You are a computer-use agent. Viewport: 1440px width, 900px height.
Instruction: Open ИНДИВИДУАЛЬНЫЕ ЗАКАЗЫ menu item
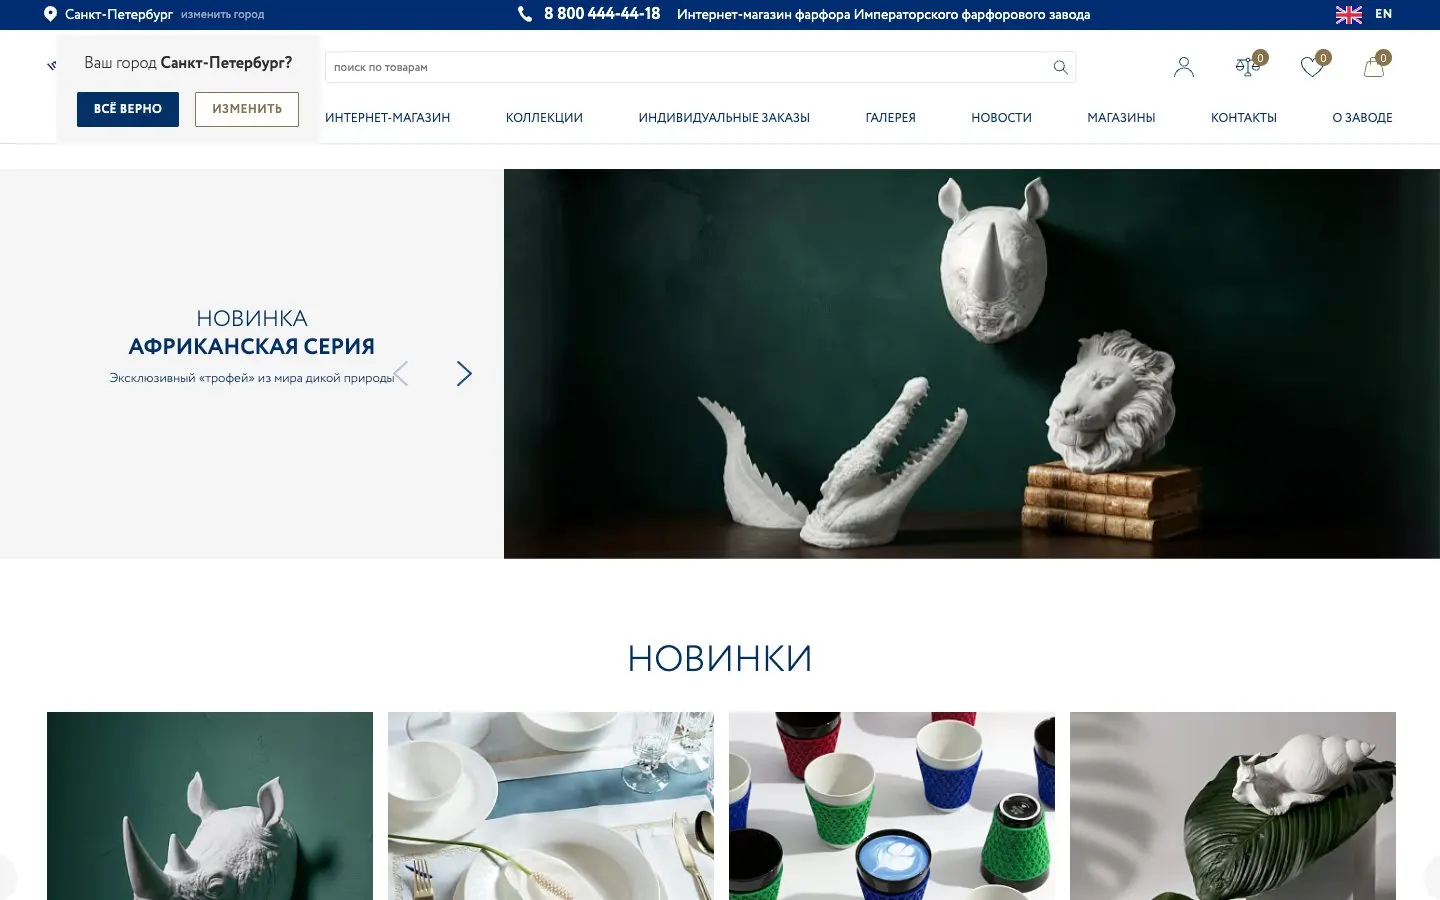click(x=724, y=118)
